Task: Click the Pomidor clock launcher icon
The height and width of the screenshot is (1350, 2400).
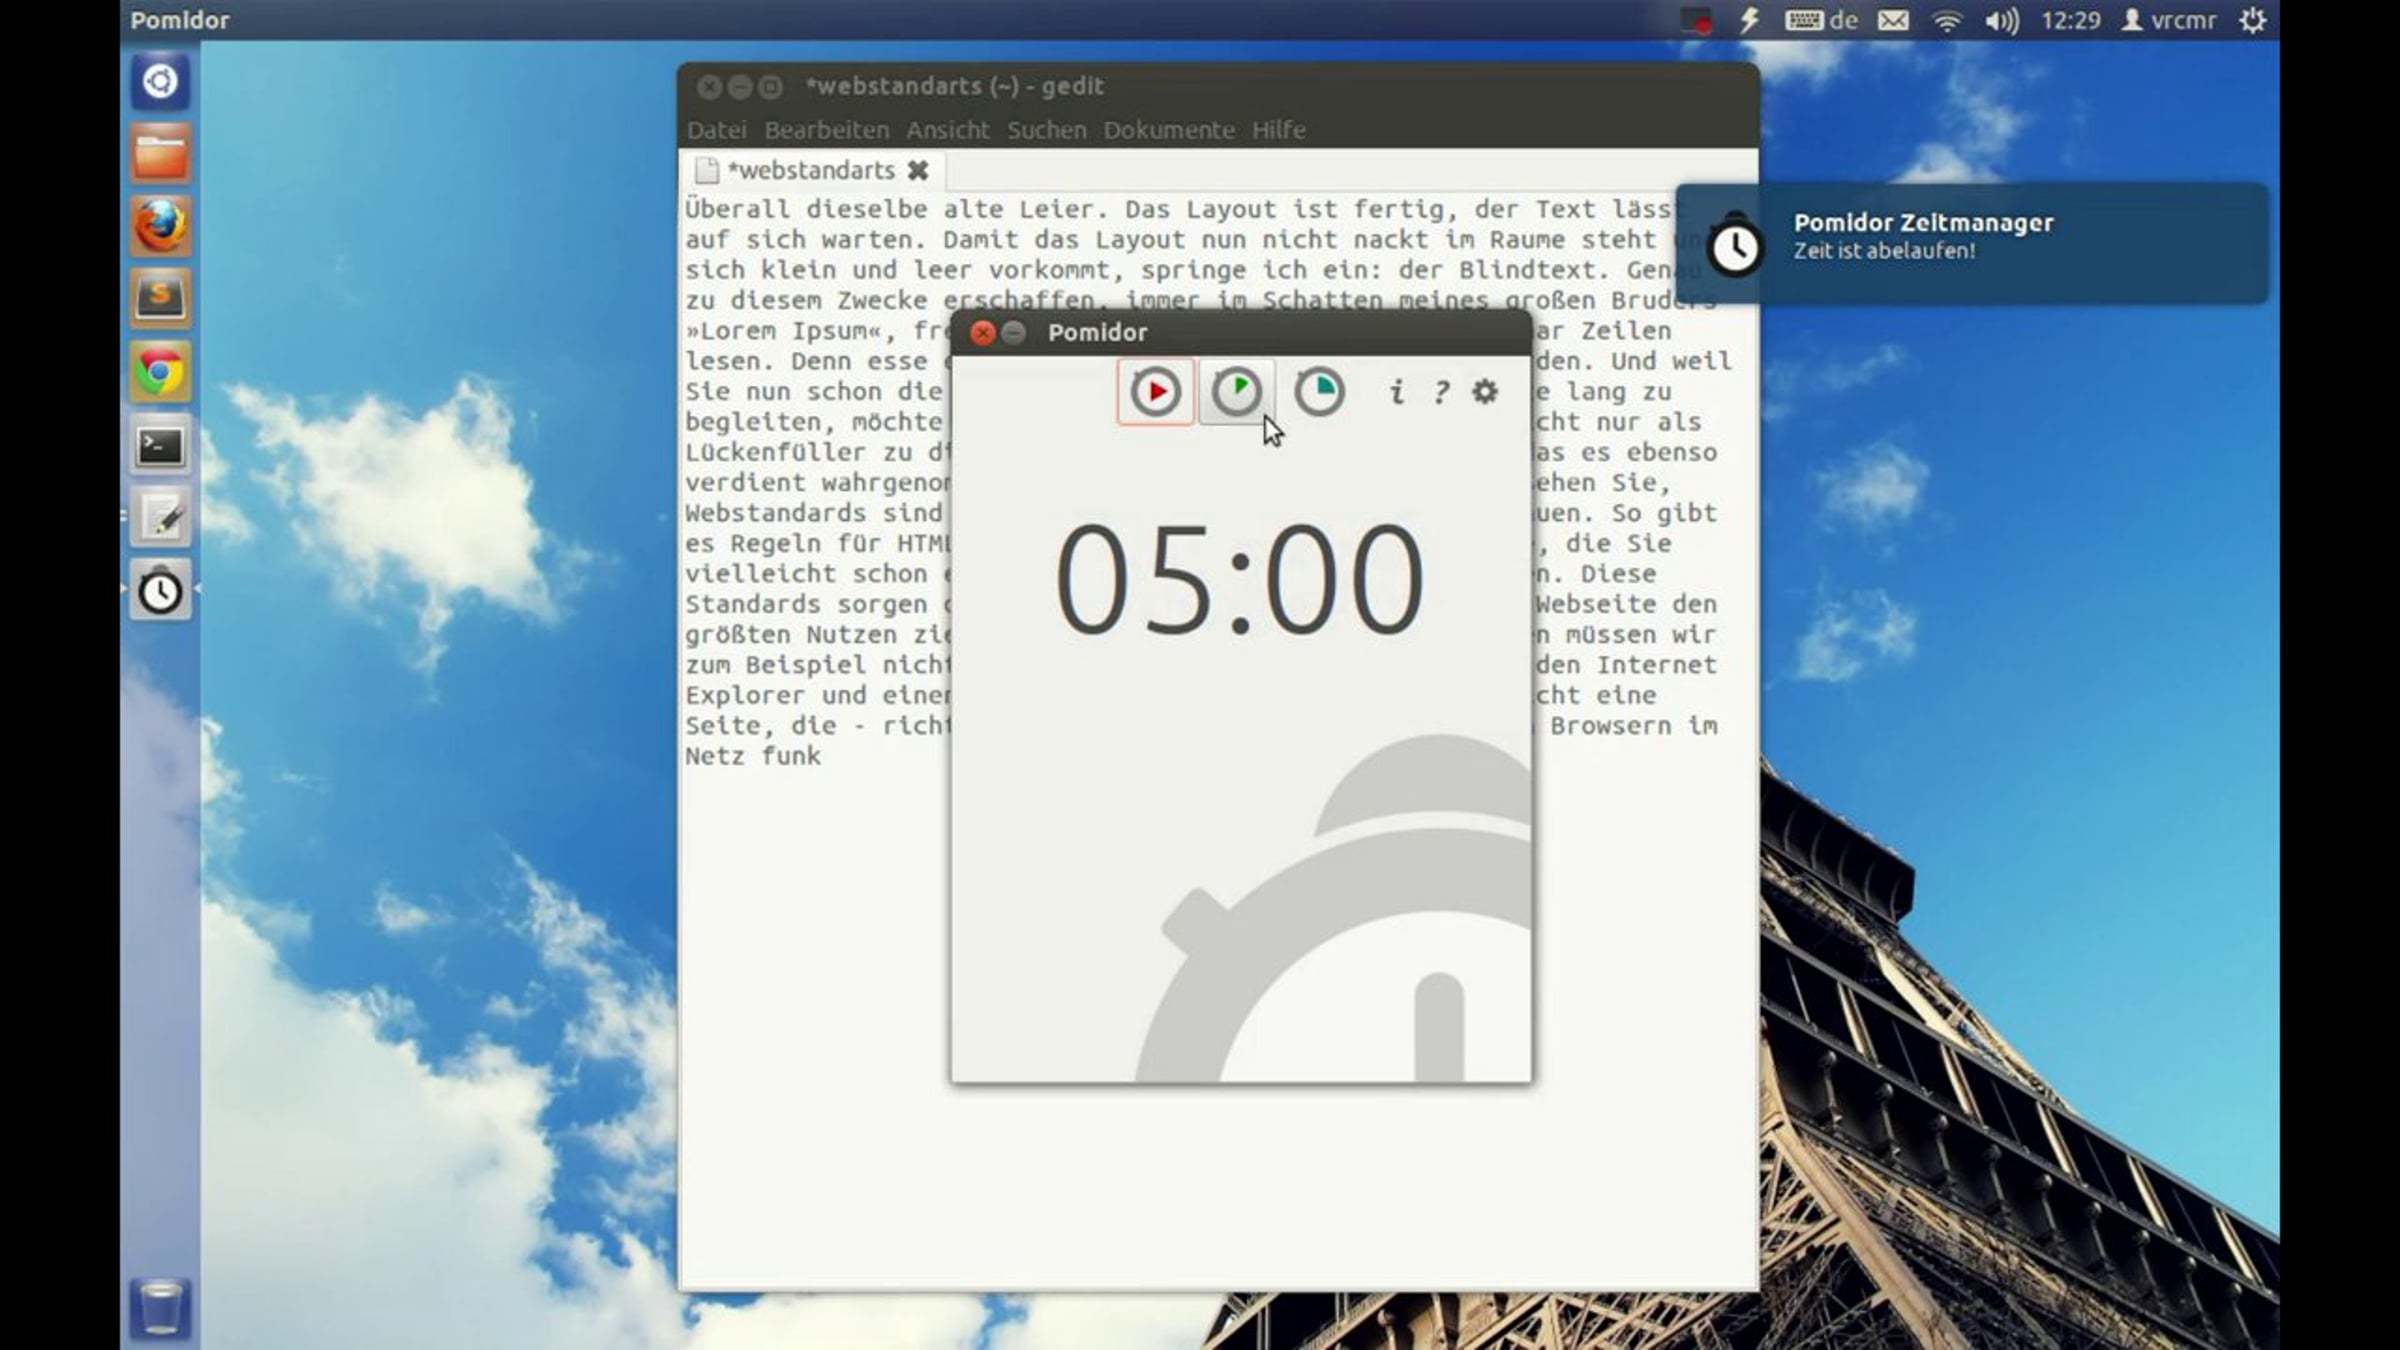Action: point(160,592)
